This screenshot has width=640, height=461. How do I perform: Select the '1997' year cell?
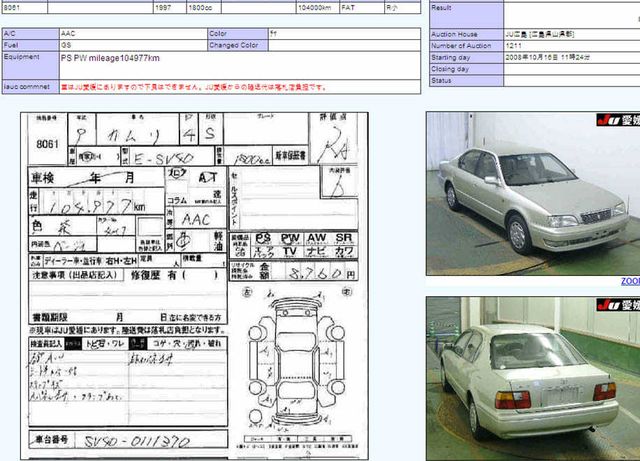pos(169,8)
